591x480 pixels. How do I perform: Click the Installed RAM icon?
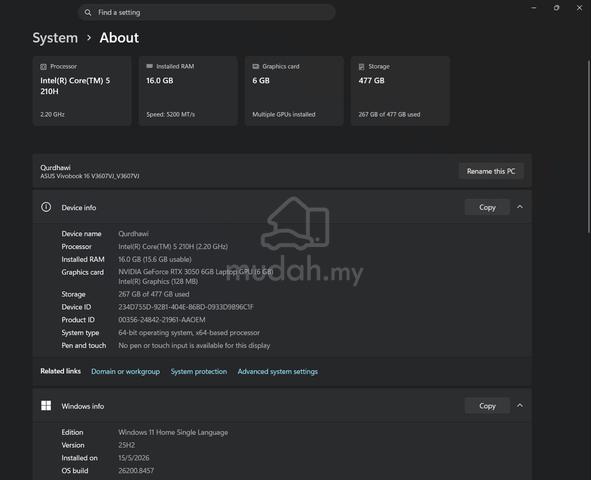pos(149,66)
